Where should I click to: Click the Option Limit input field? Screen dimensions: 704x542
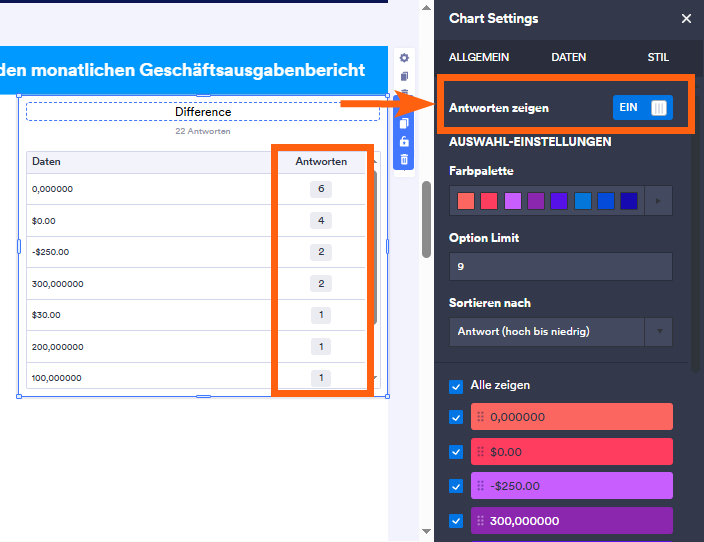pyautogui.click(x=560, y=267)
